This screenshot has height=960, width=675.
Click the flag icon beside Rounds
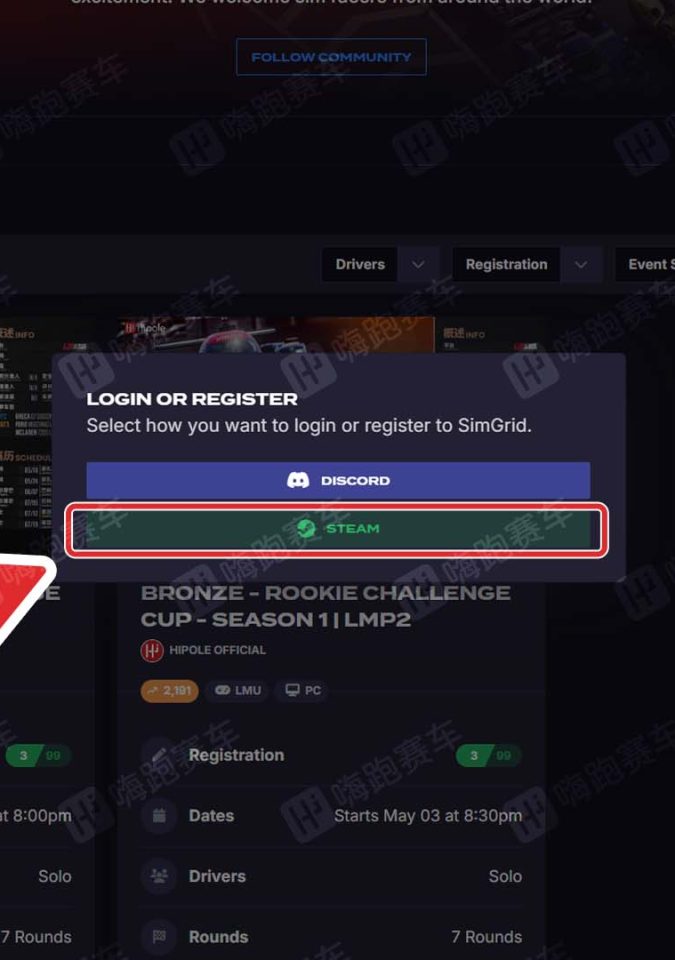pyautogui.click(x=159, y=937)
